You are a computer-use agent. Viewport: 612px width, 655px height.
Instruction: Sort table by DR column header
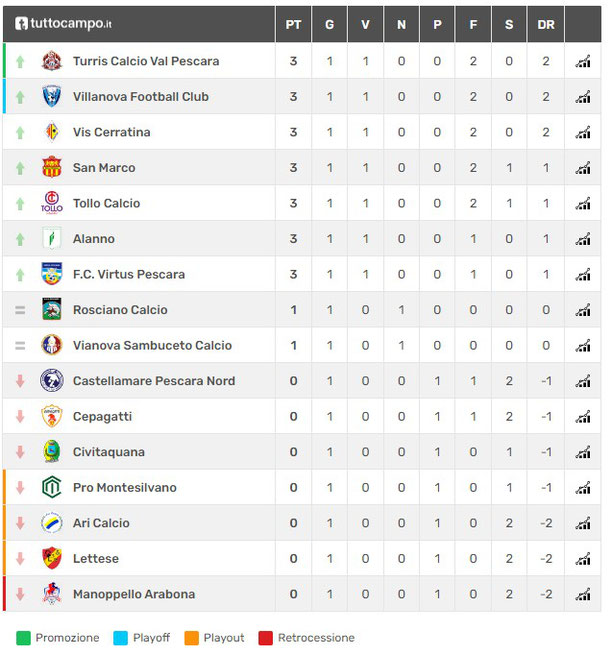point(546,25)
